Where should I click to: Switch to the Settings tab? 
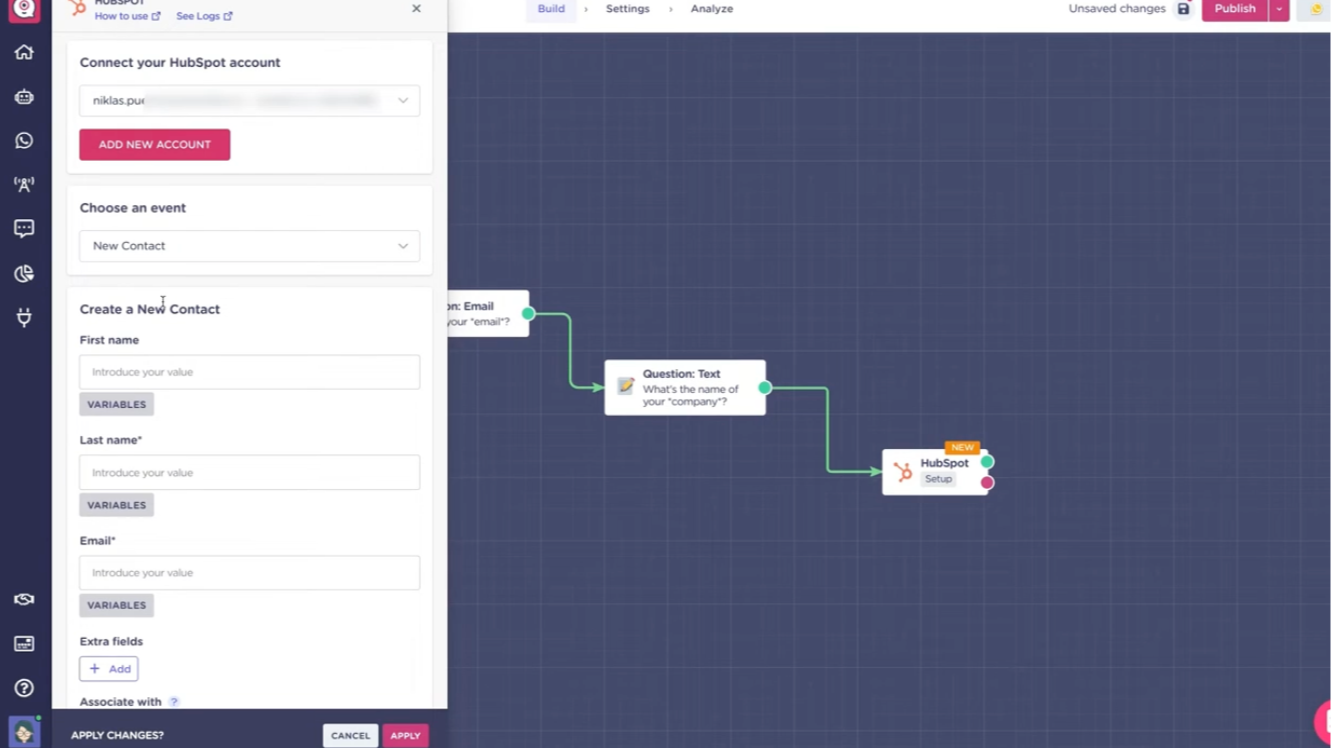pos(627,9)
